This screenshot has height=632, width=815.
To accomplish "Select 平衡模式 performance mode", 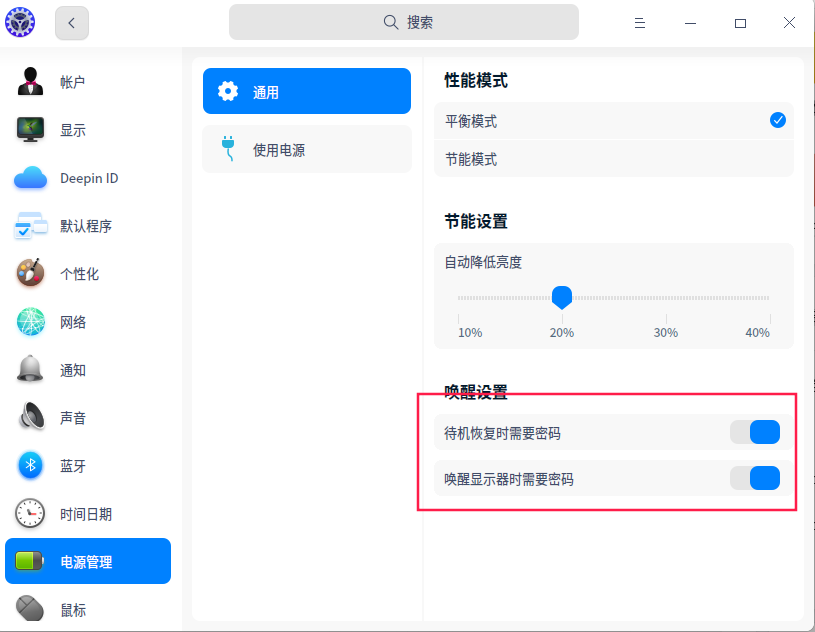I will tap(613, 121).
